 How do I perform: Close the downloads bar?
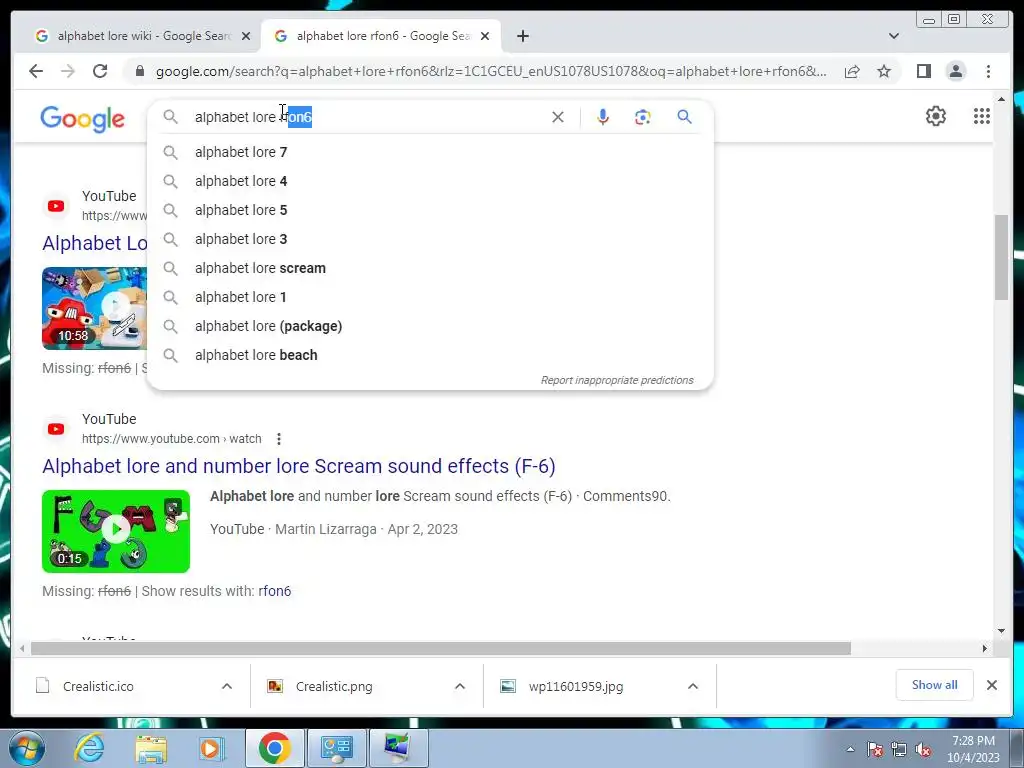tap(991, 685)
